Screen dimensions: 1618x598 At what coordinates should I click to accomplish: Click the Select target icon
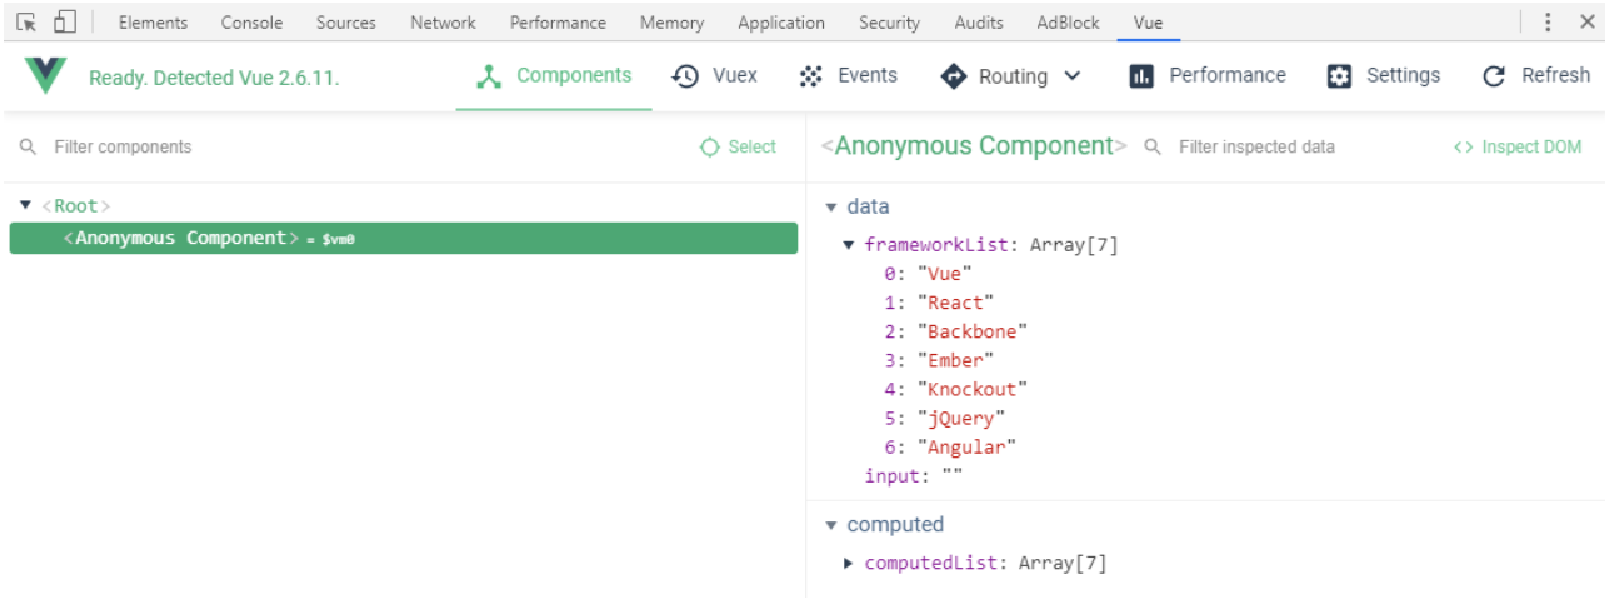pyautogui.click(x=710, y=147)
